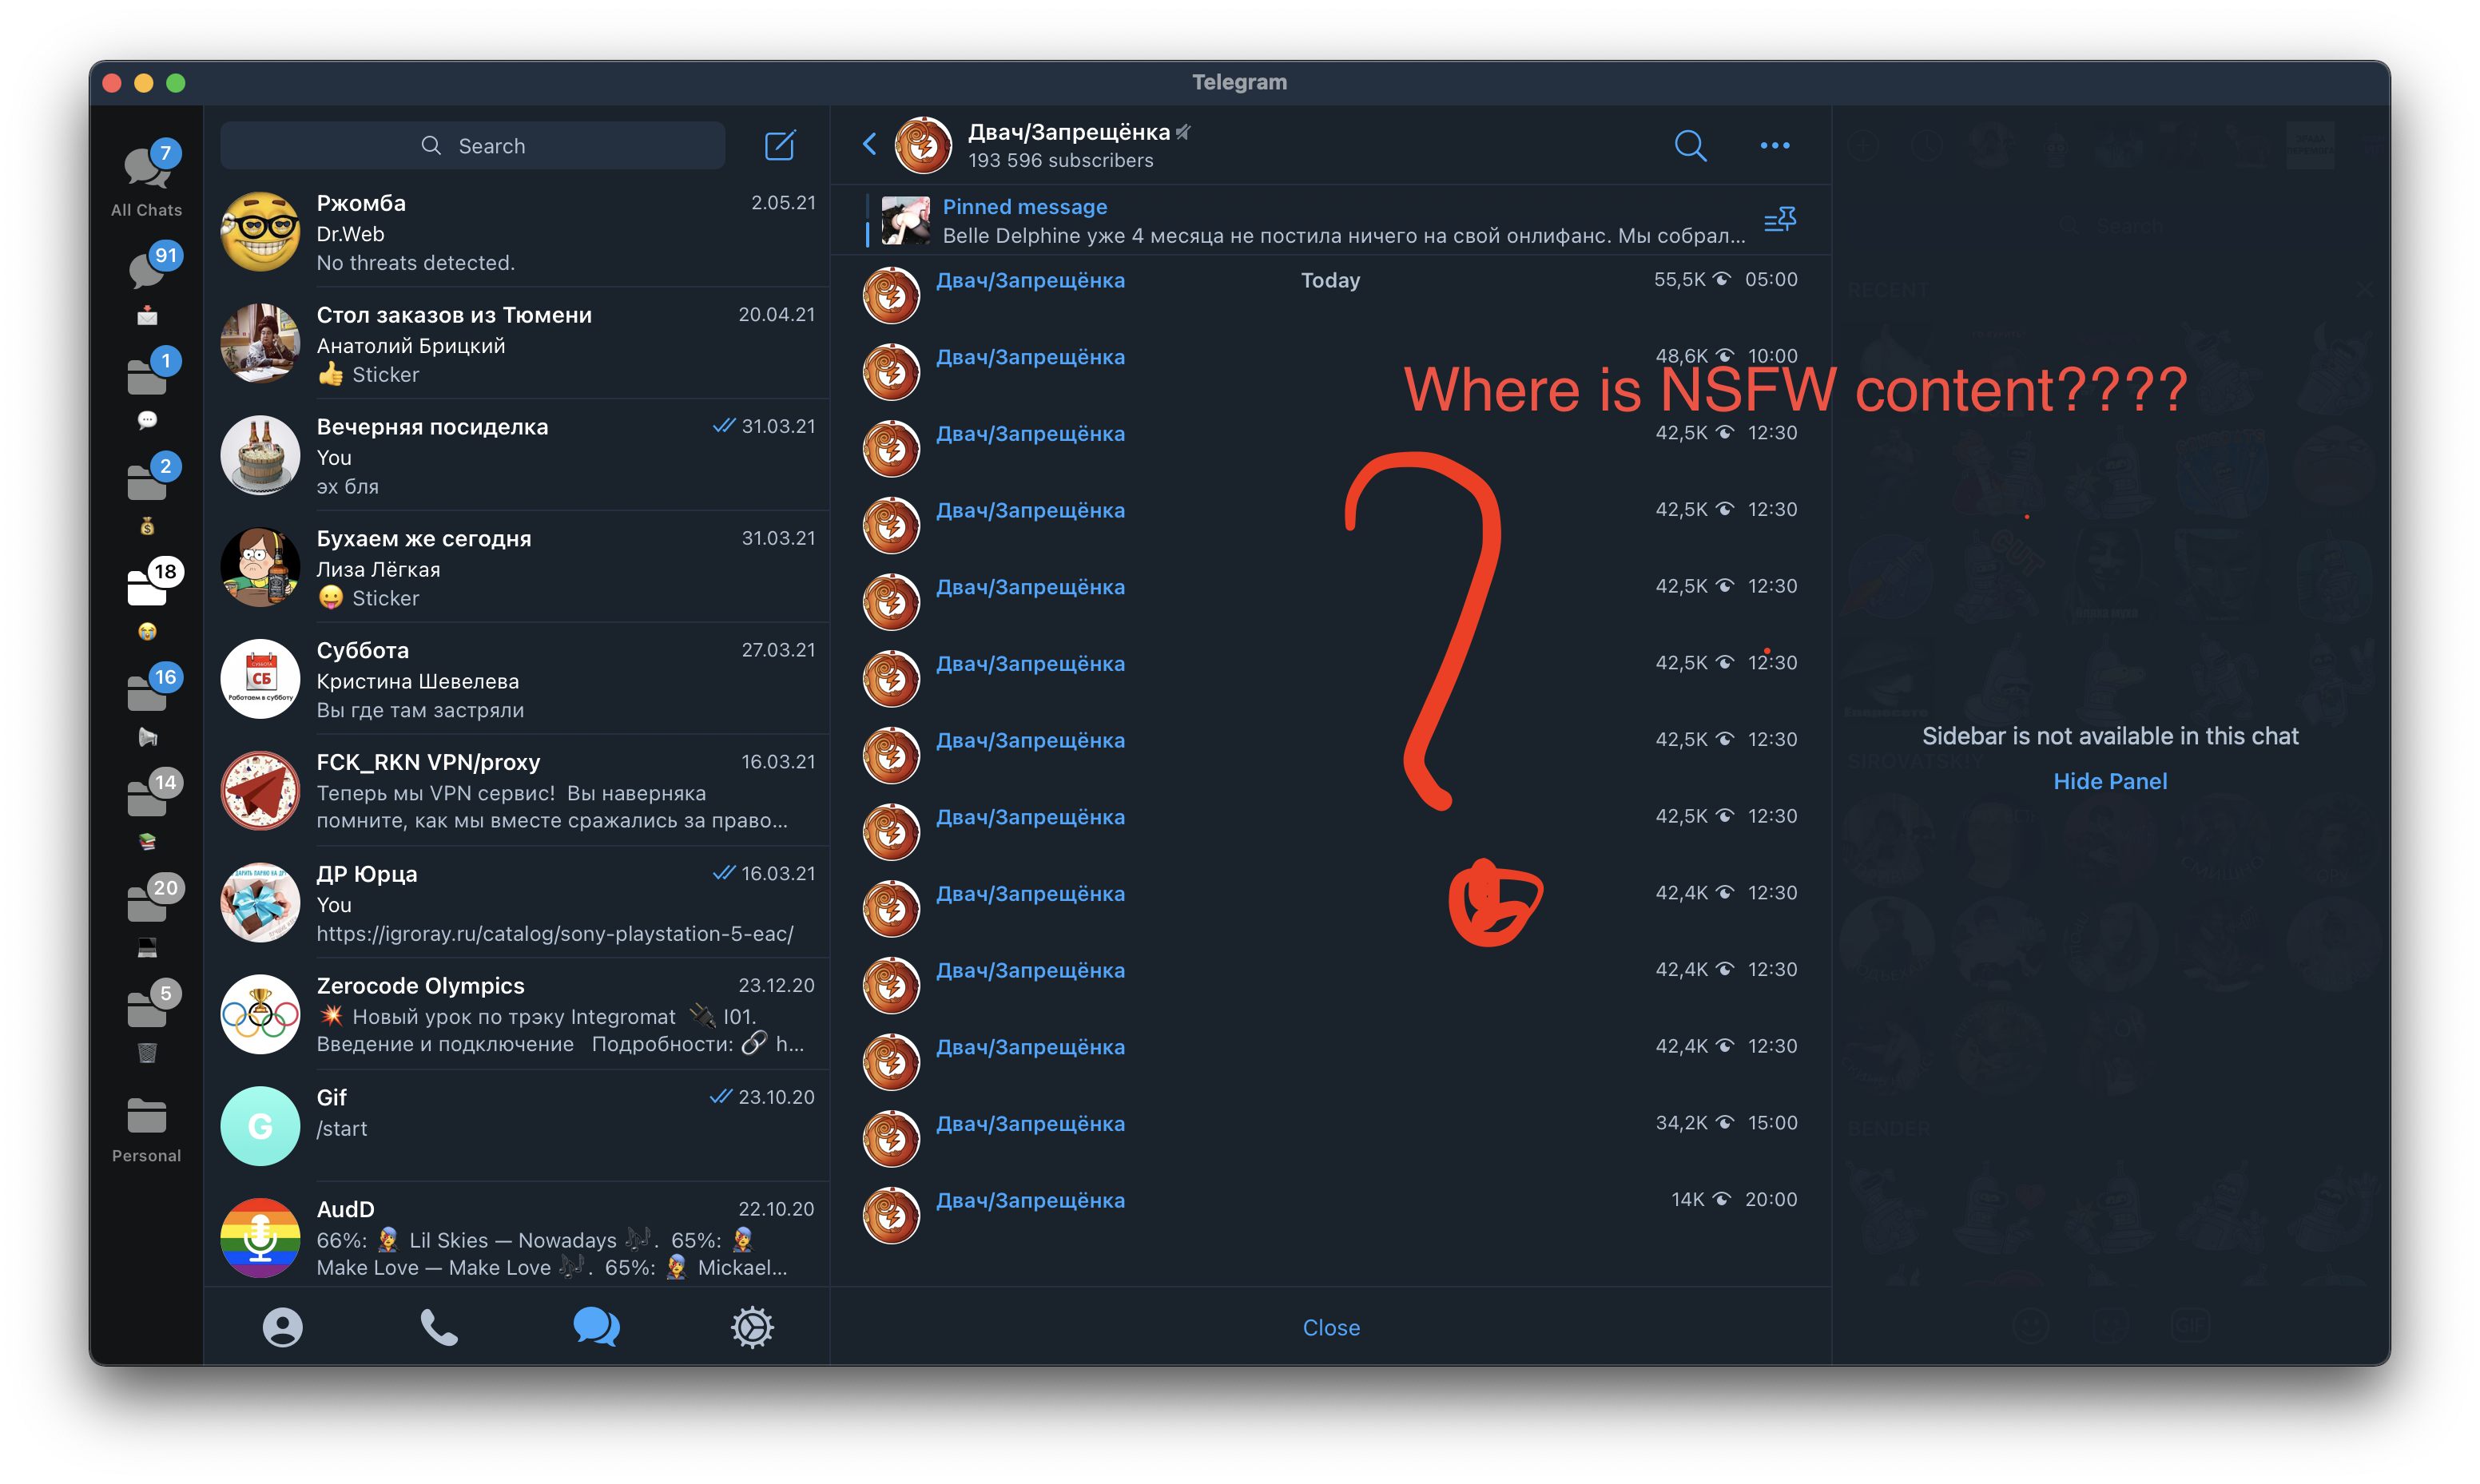Viewport: 2480px width, 1484px height.
Task: Open the Calls phone icon
Action: pos(439,1327)
